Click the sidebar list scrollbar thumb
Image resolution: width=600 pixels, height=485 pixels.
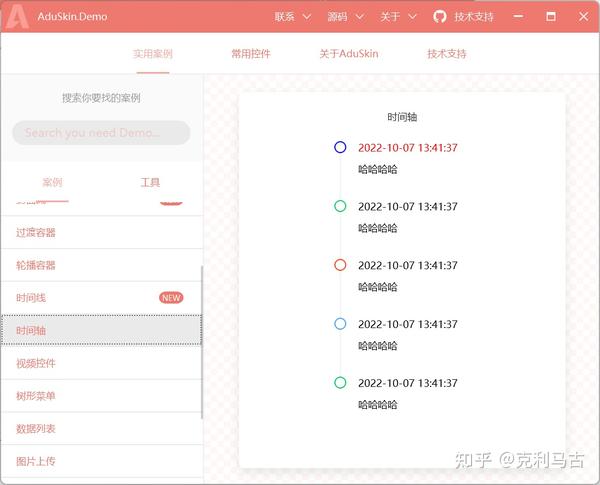pyautogui.click(x=202, y=342)
